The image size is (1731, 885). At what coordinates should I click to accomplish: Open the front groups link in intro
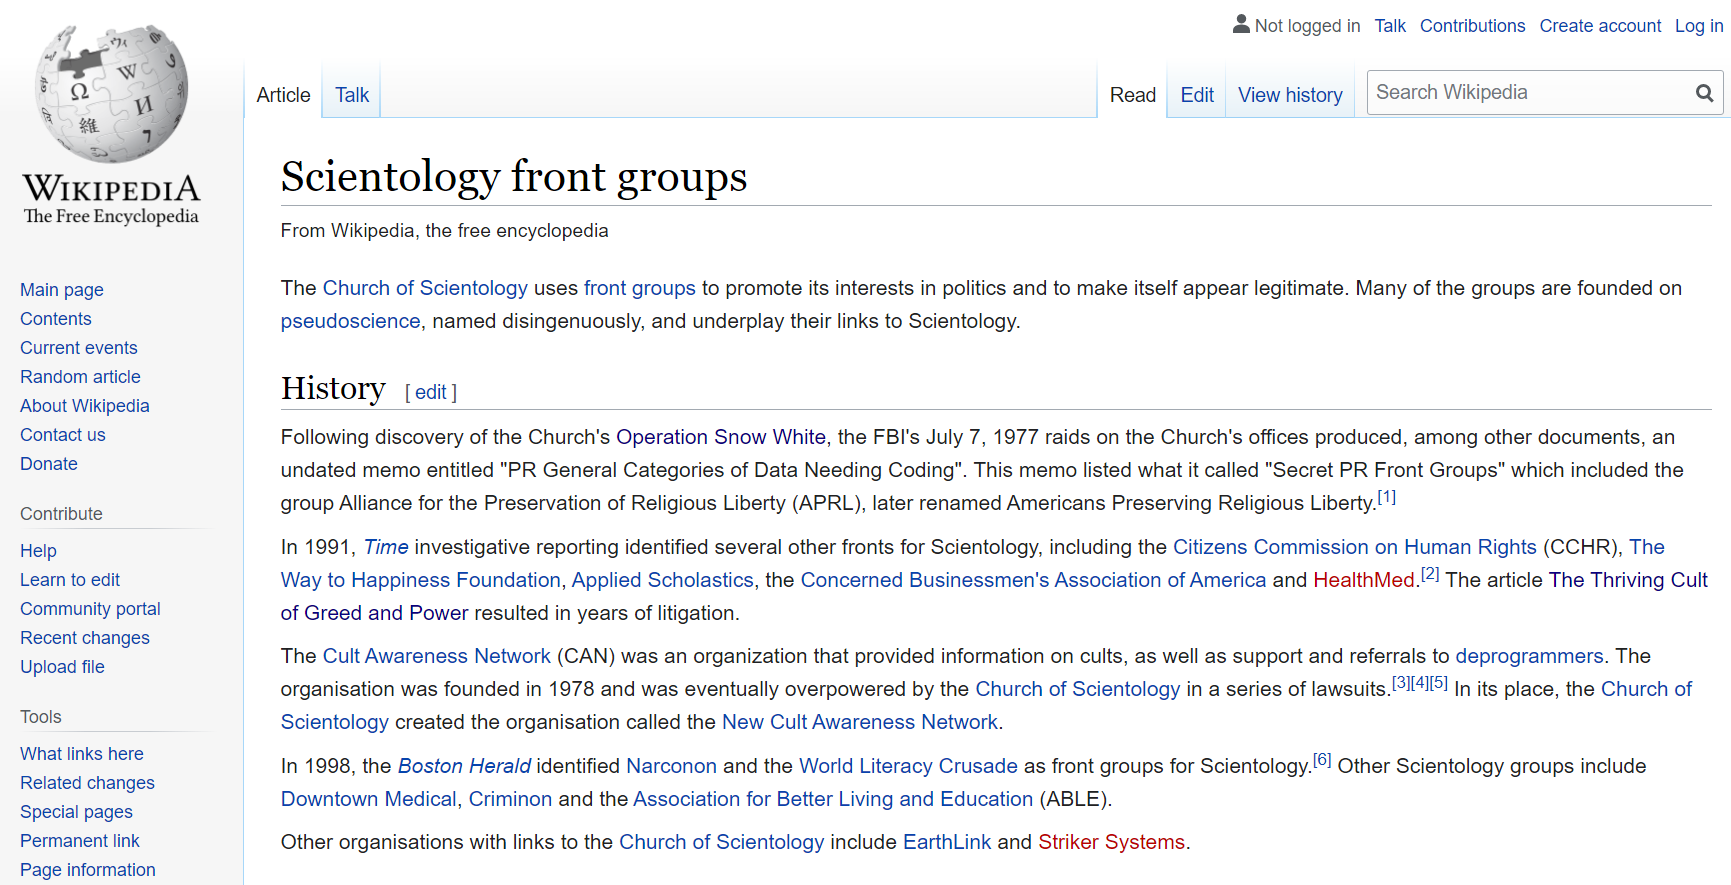point(640,288)
